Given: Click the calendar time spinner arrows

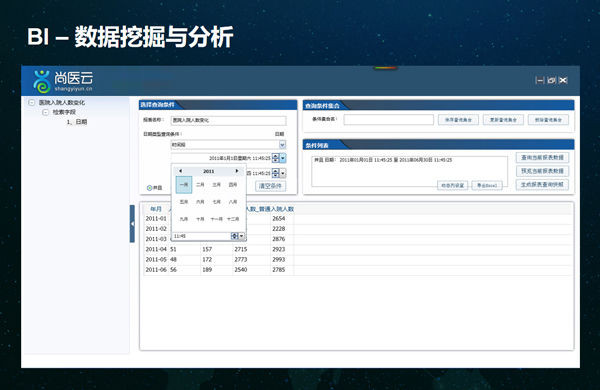Looking at the screenshot, I should 235,236.
